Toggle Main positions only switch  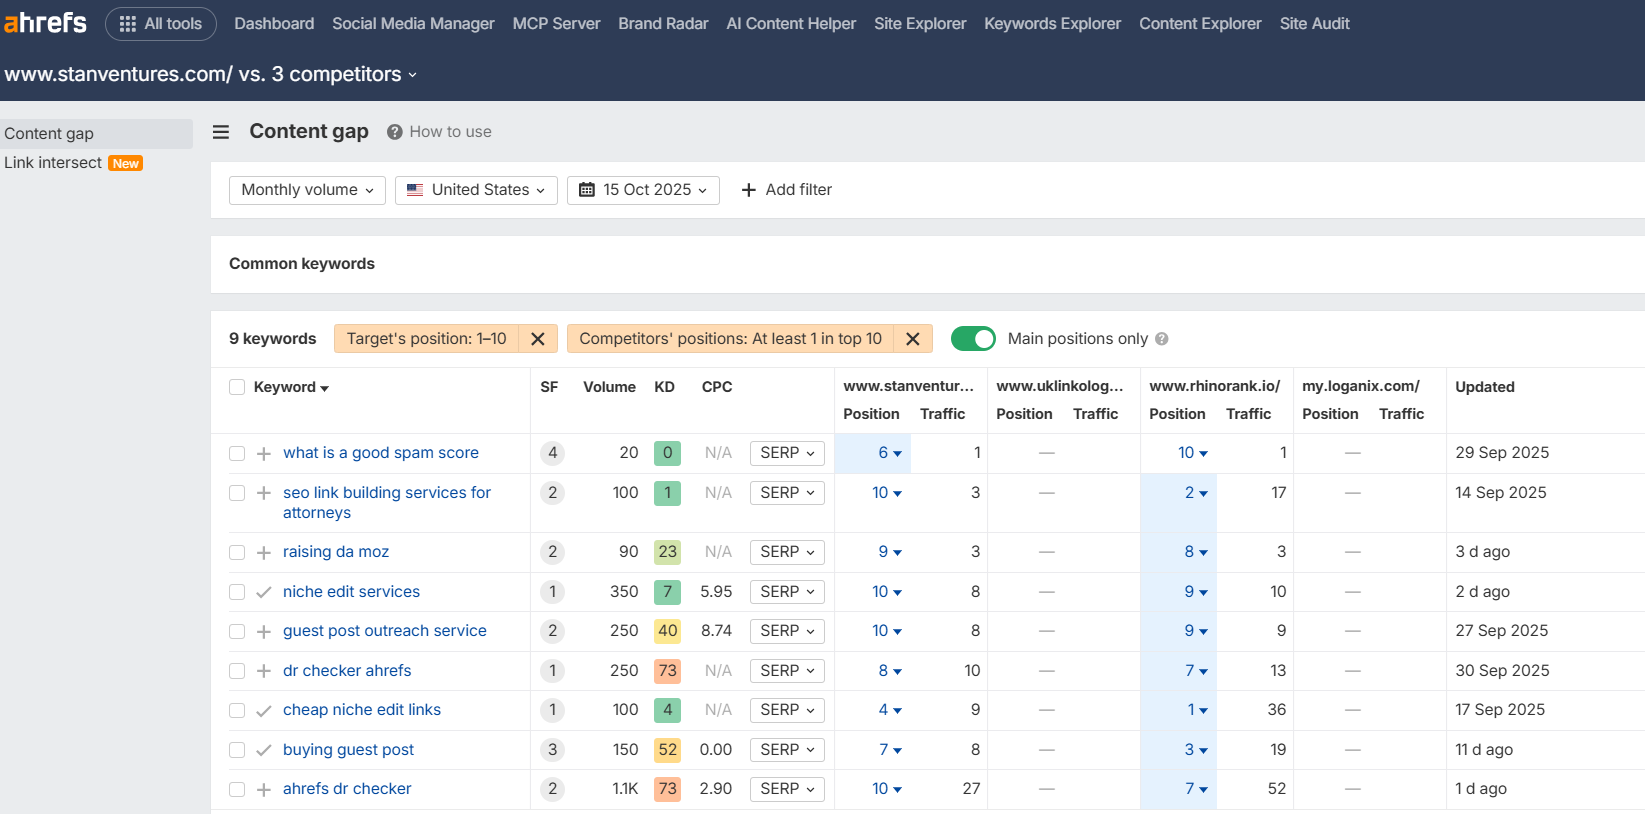pyautogui.click(x=972, y=339)
